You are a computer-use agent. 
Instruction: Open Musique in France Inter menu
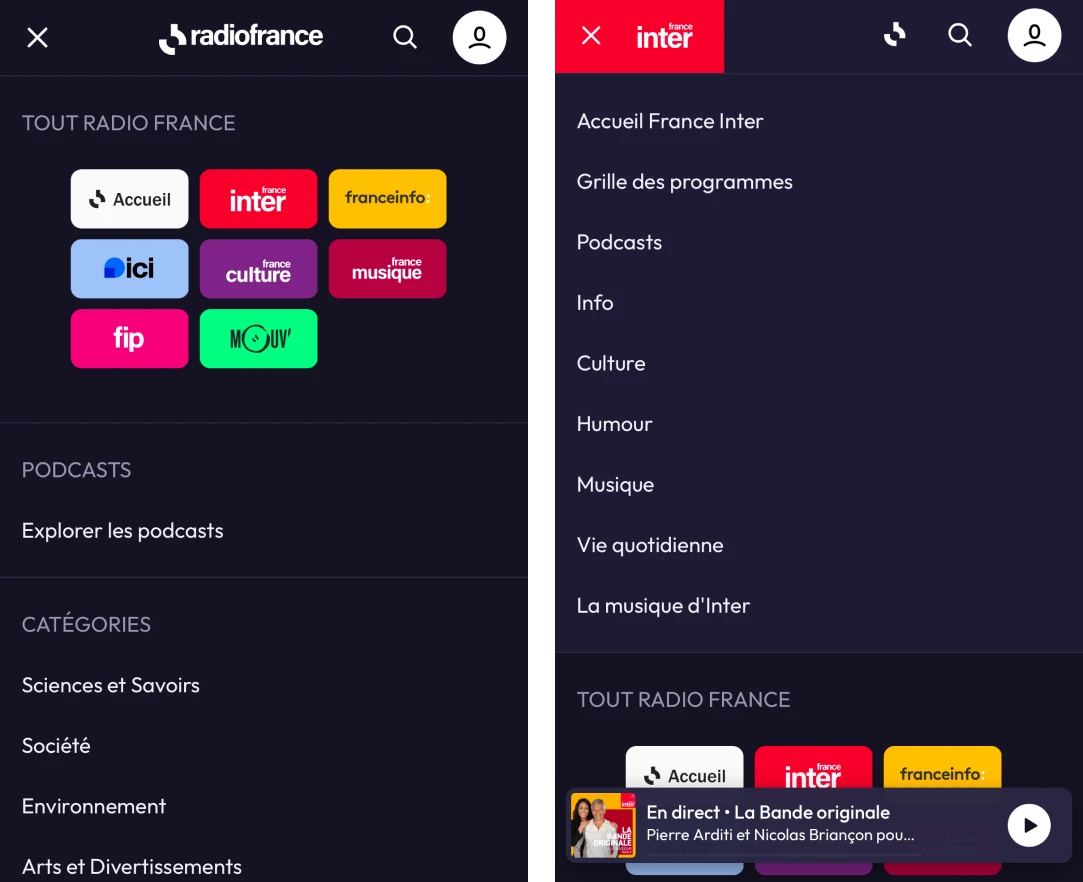coord(615,485)
